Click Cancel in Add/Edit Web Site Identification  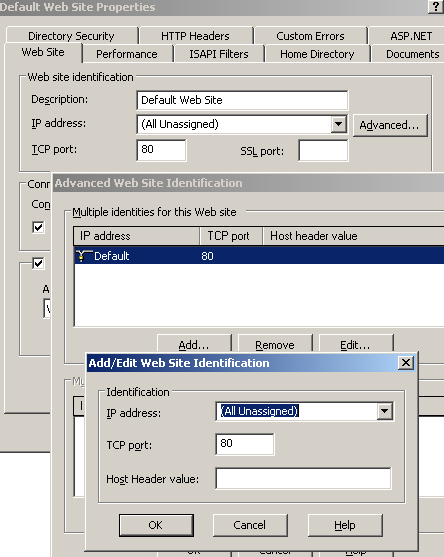(250, 525)
